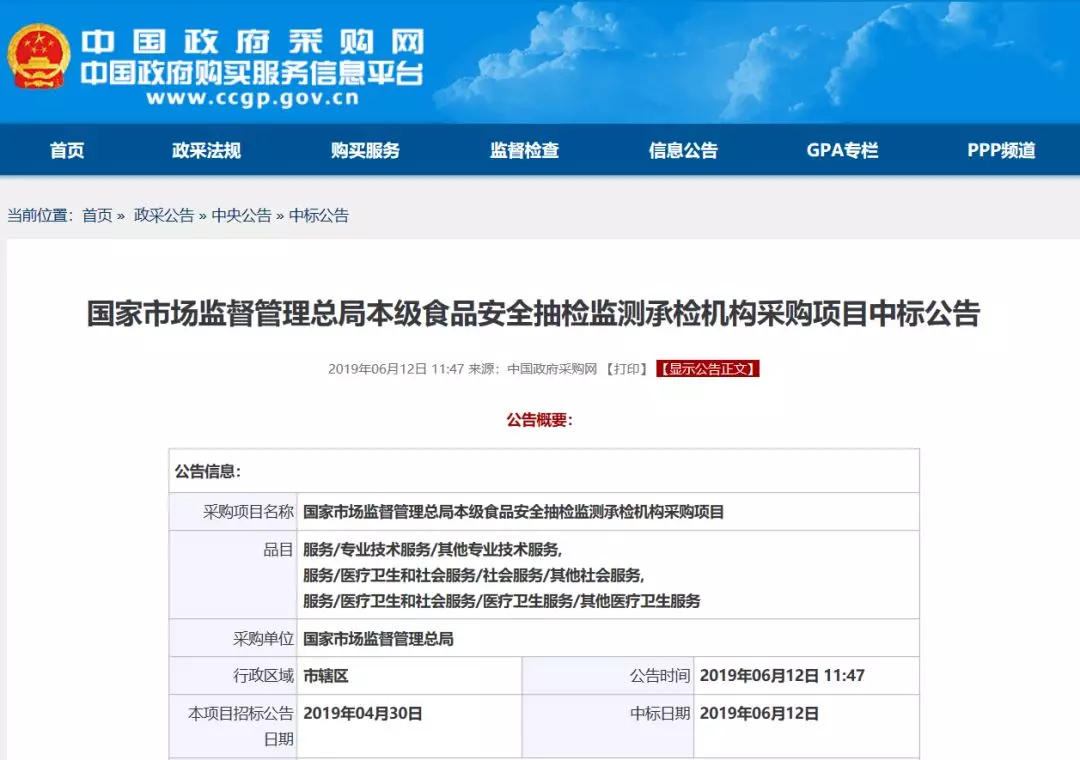Go to 购买服务 section
The height and width of the screenshot is (760, 1080).
[x=365, y=150]
